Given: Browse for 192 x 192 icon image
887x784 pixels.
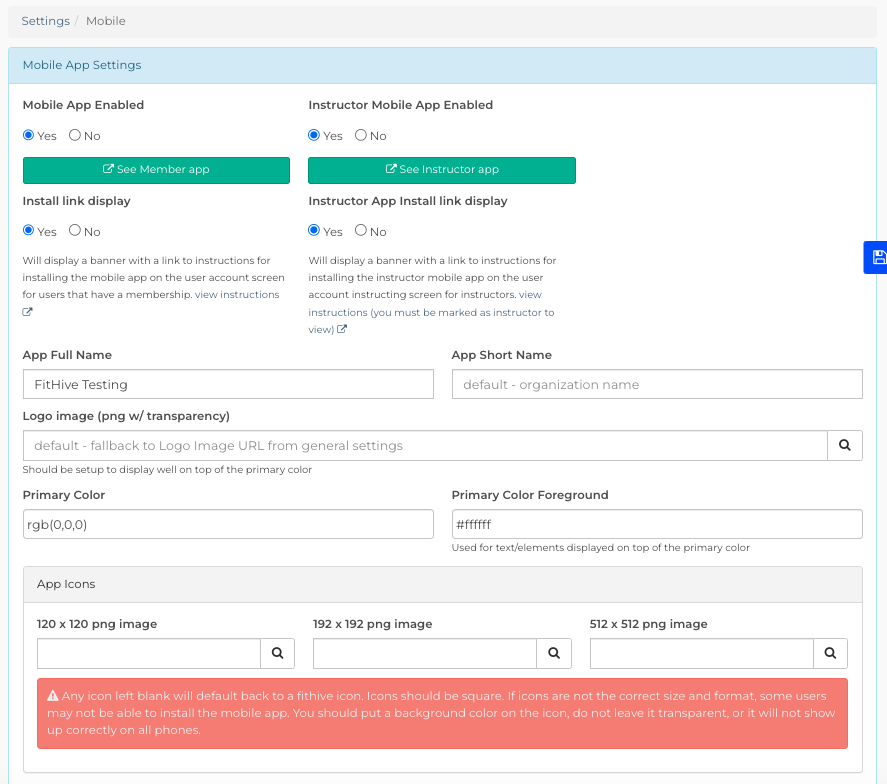Looking at the screenshot, I should click(x=554, y=653).
